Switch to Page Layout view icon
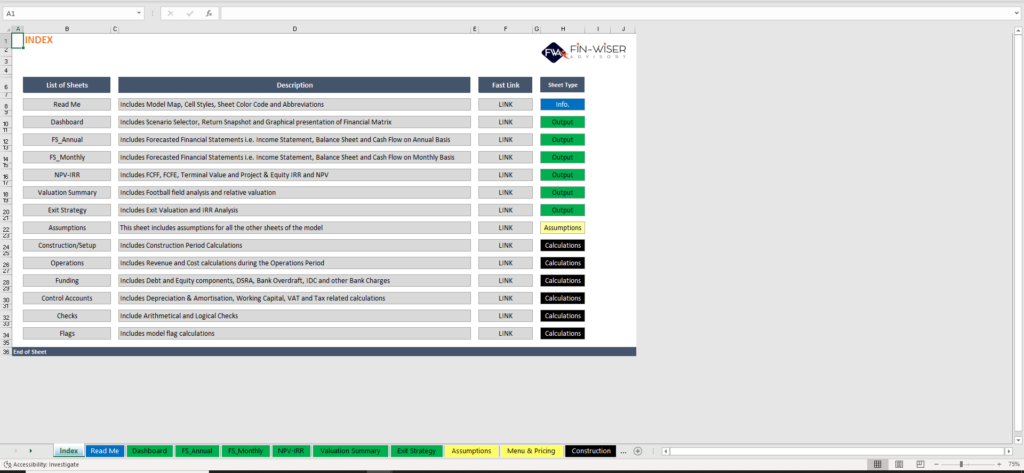The height and width of the screenshot is (473, 1024). (x=898, y=464)
